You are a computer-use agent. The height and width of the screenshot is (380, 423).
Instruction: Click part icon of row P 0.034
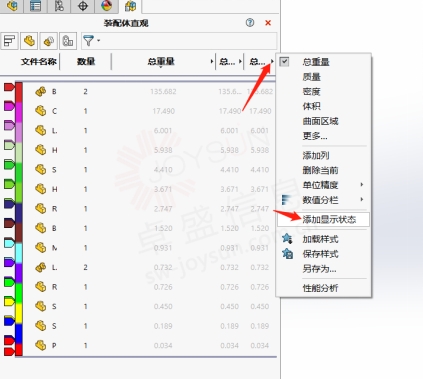coord(40,345)
